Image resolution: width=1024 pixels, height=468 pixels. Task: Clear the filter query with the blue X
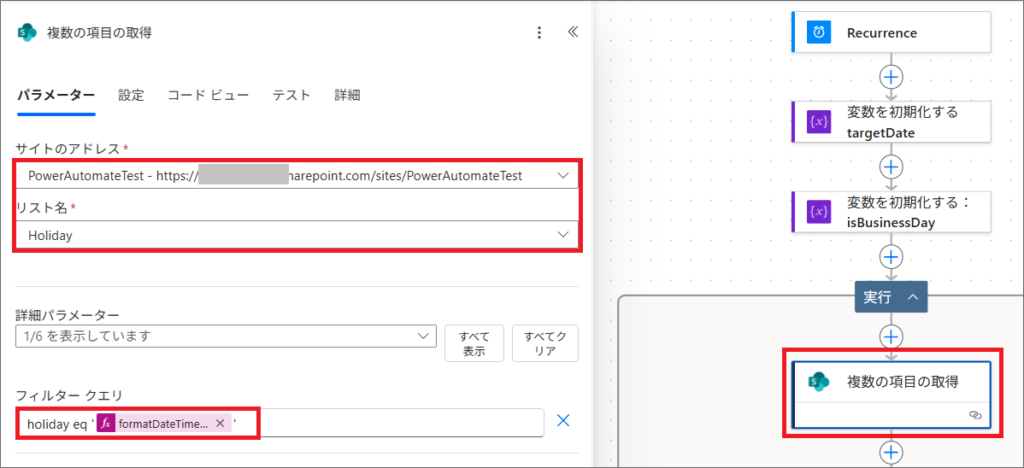coord(563,421)
